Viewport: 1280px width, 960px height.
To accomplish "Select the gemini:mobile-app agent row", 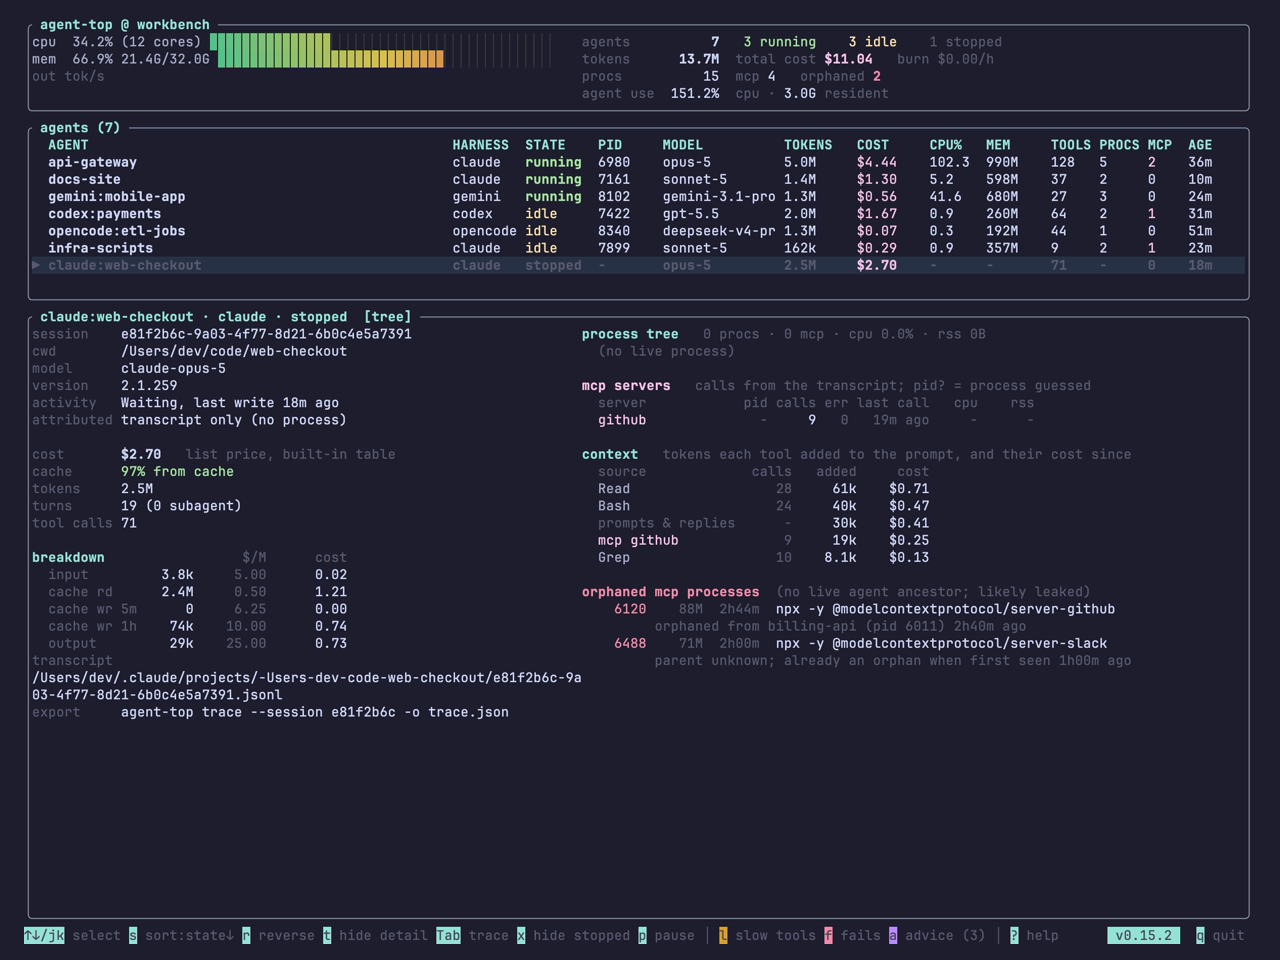I will tap(638, 196).
